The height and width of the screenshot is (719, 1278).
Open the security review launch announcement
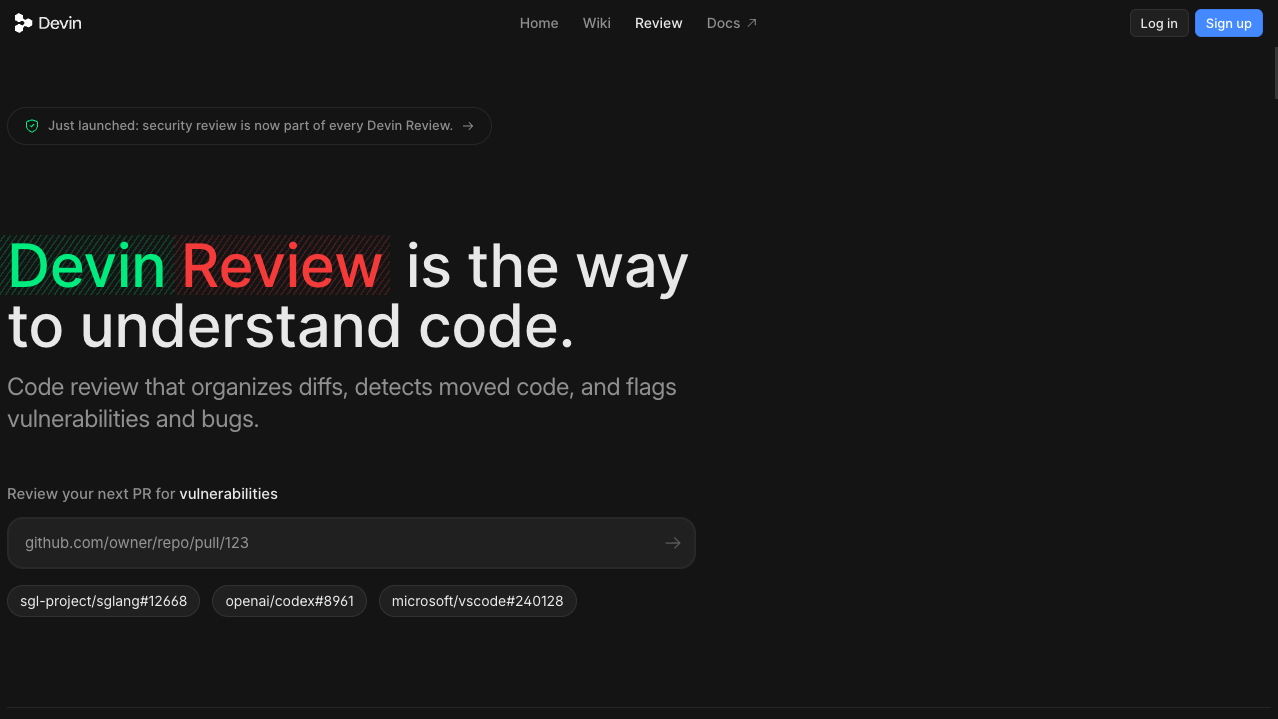coord(249,126)
